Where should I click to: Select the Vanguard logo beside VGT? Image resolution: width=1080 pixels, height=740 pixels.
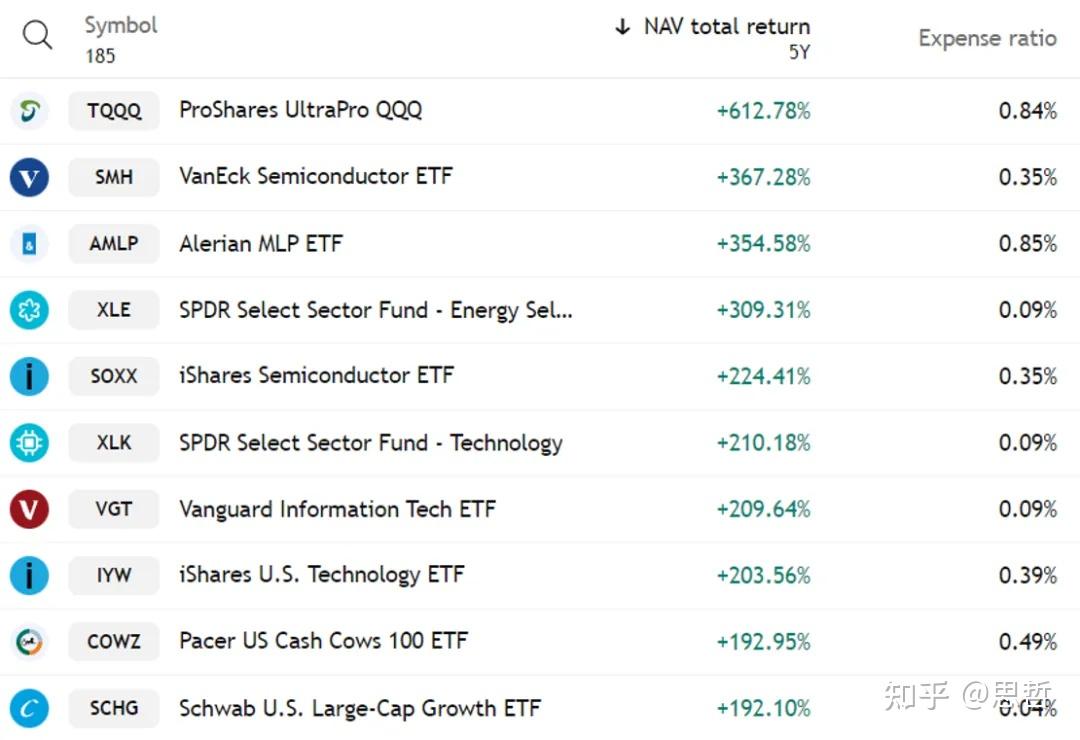29,509
